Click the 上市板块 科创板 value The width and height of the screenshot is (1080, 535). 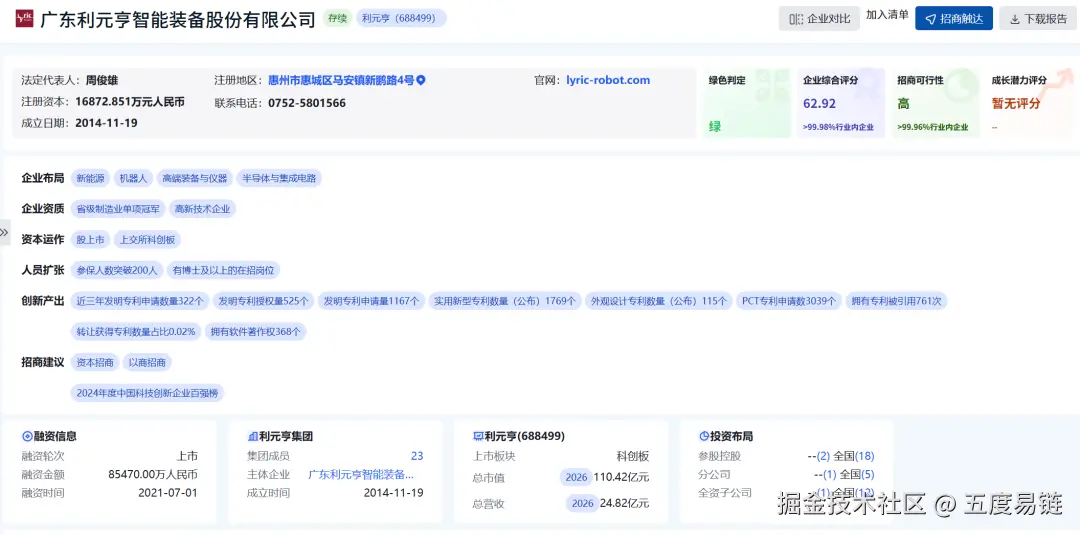pyautogui.click(x=633, y=456)
